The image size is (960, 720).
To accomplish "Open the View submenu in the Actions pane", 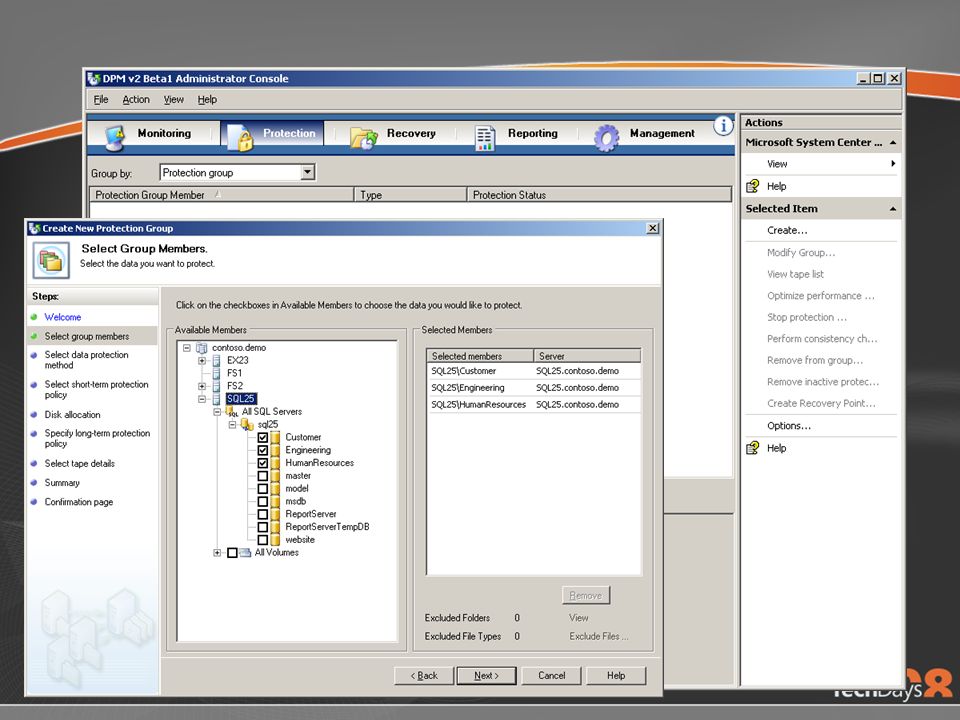I will (x=821, y=164).
